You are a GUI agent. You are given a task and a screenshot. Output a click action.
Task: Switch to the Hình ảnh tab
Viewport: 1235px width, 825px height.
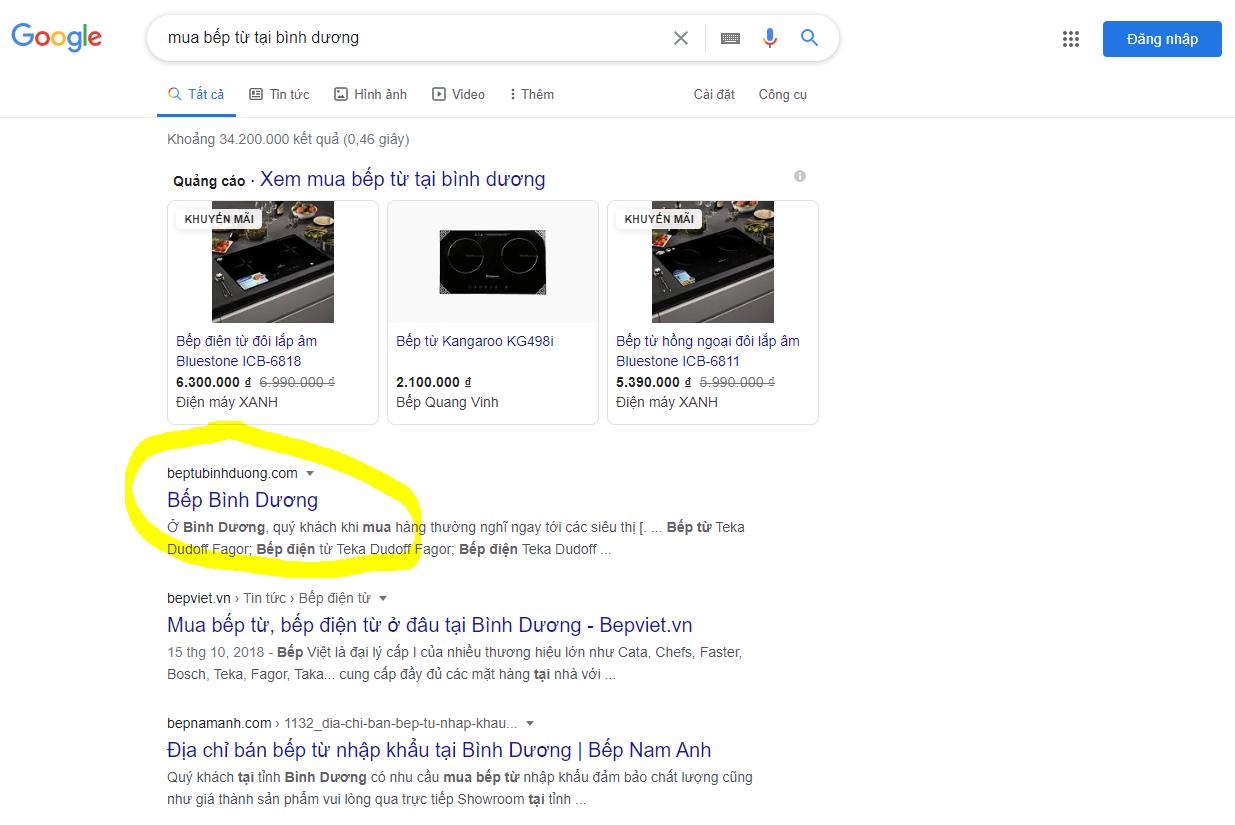click(x=370, y=94)
